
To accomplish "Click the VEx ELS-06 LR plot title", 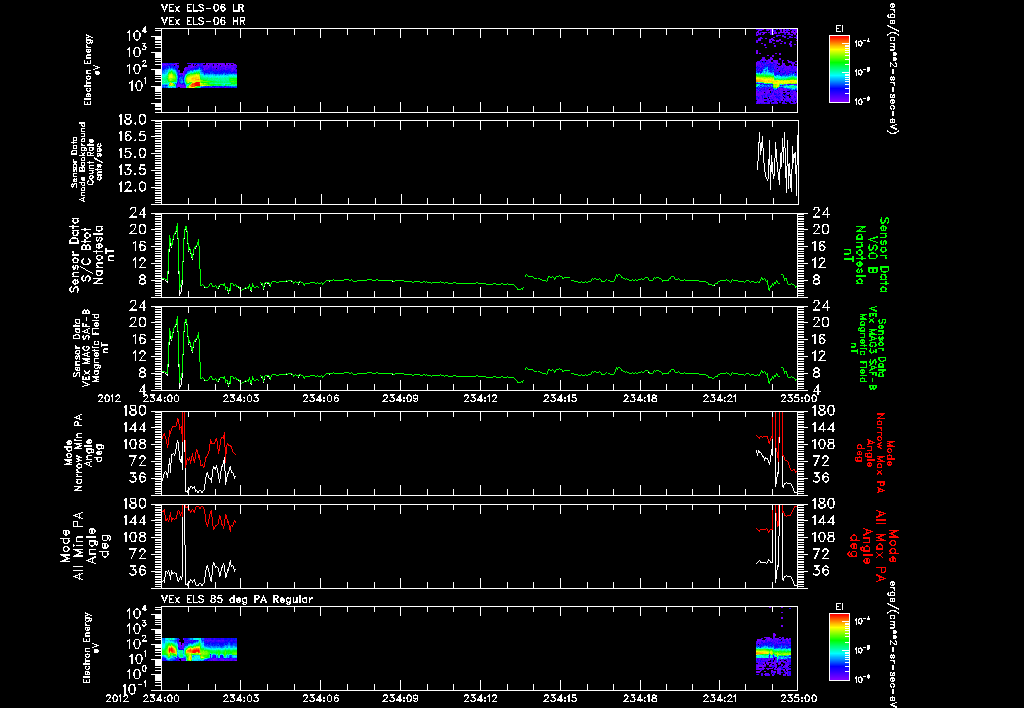I will coord(203,8).
